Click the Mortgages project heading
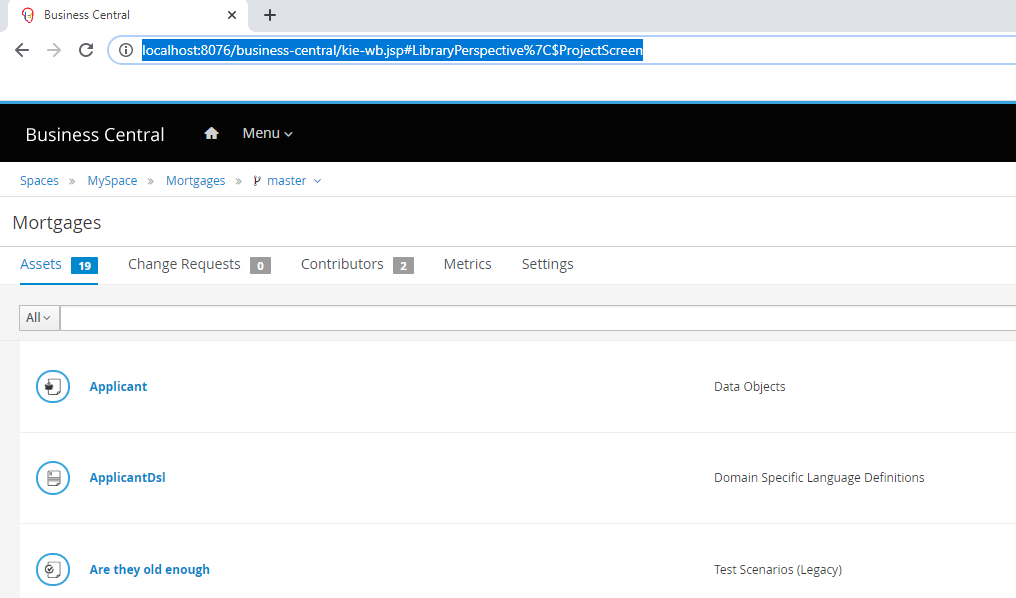The width and height of the screenshot is (1016, 598). (57, 223)
